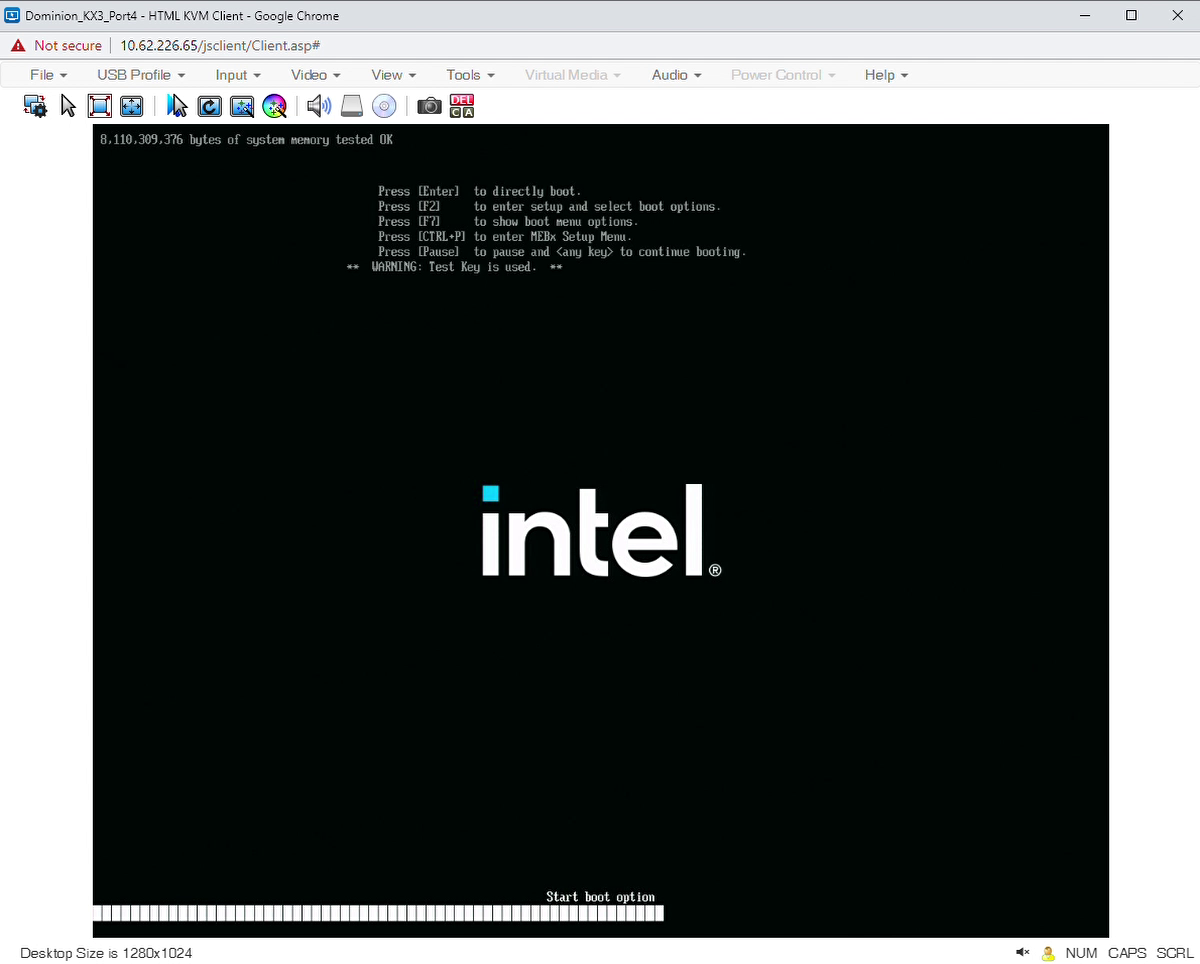Image resolution: width=1200 pixels, height=964 pixels.
Task: Open the File menu
Action: pyautogui.click(x=49, y=75)
